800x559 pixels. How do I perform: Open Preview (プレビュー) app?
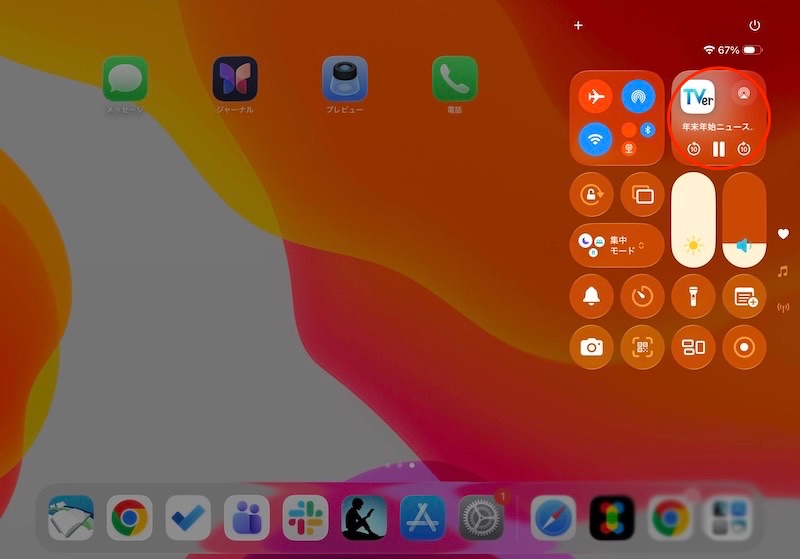pos(345,79)
